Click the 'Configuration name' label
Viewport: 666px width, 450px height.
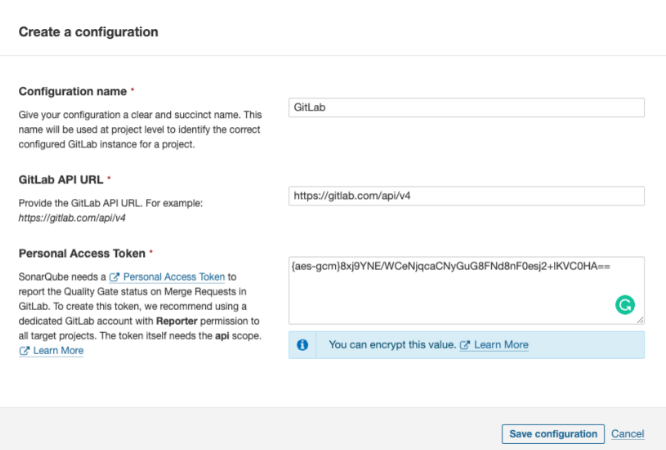[73, 91]
